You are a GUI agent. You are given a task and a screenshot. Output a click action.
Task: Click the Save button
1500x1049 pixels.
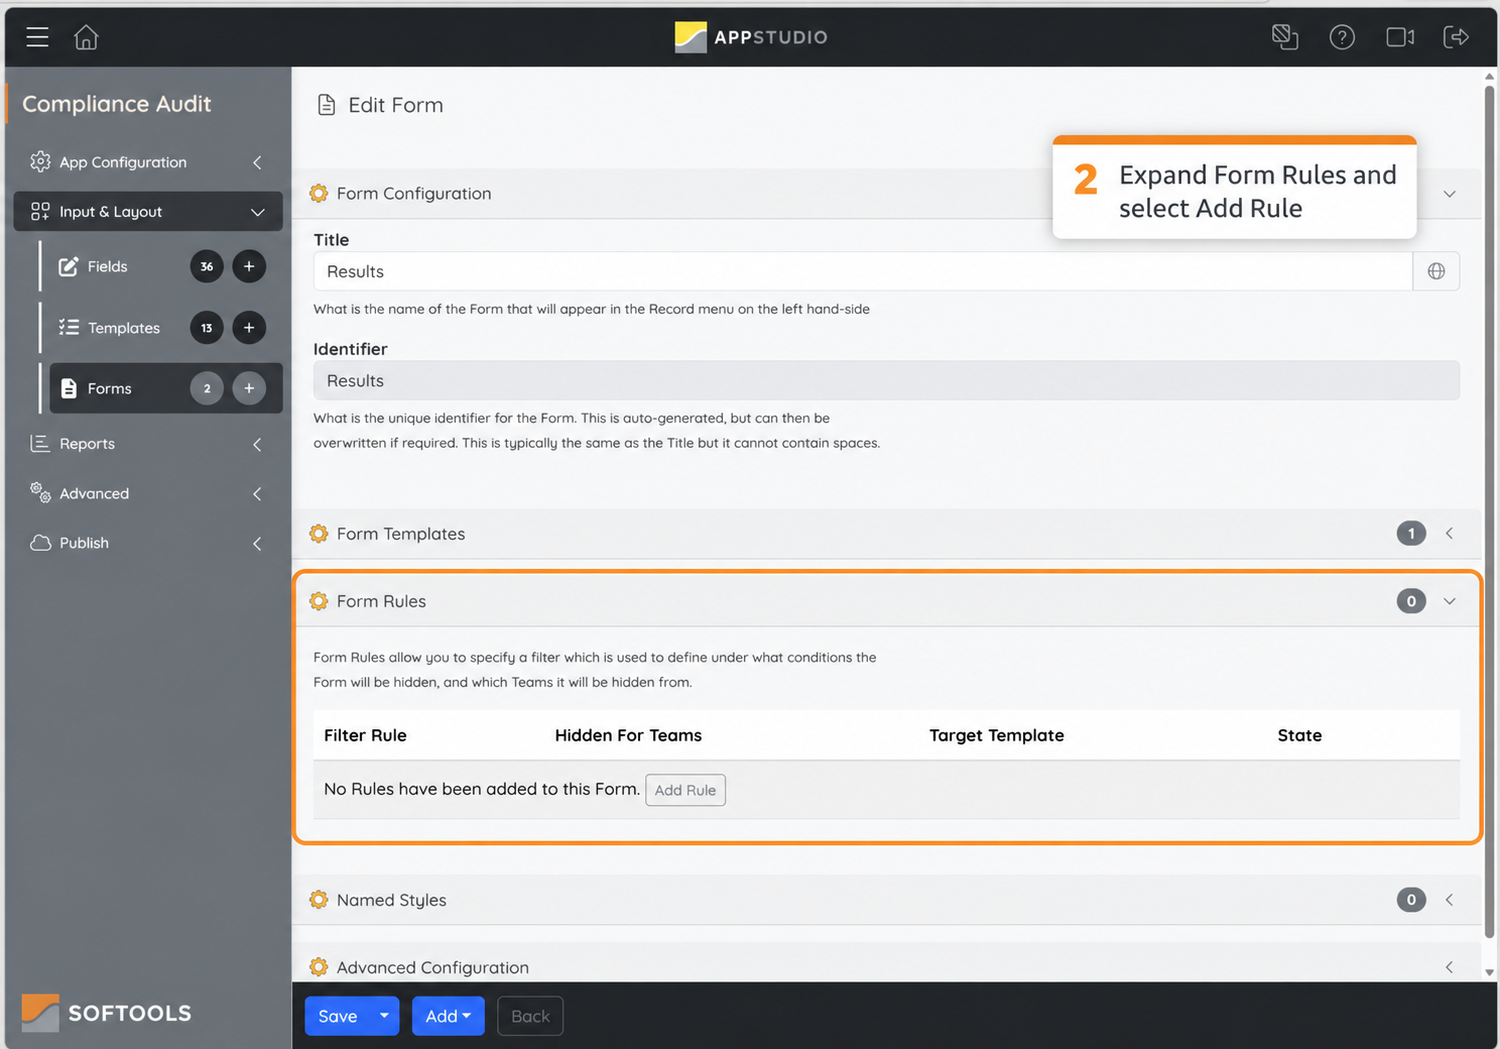[338, 1016]
